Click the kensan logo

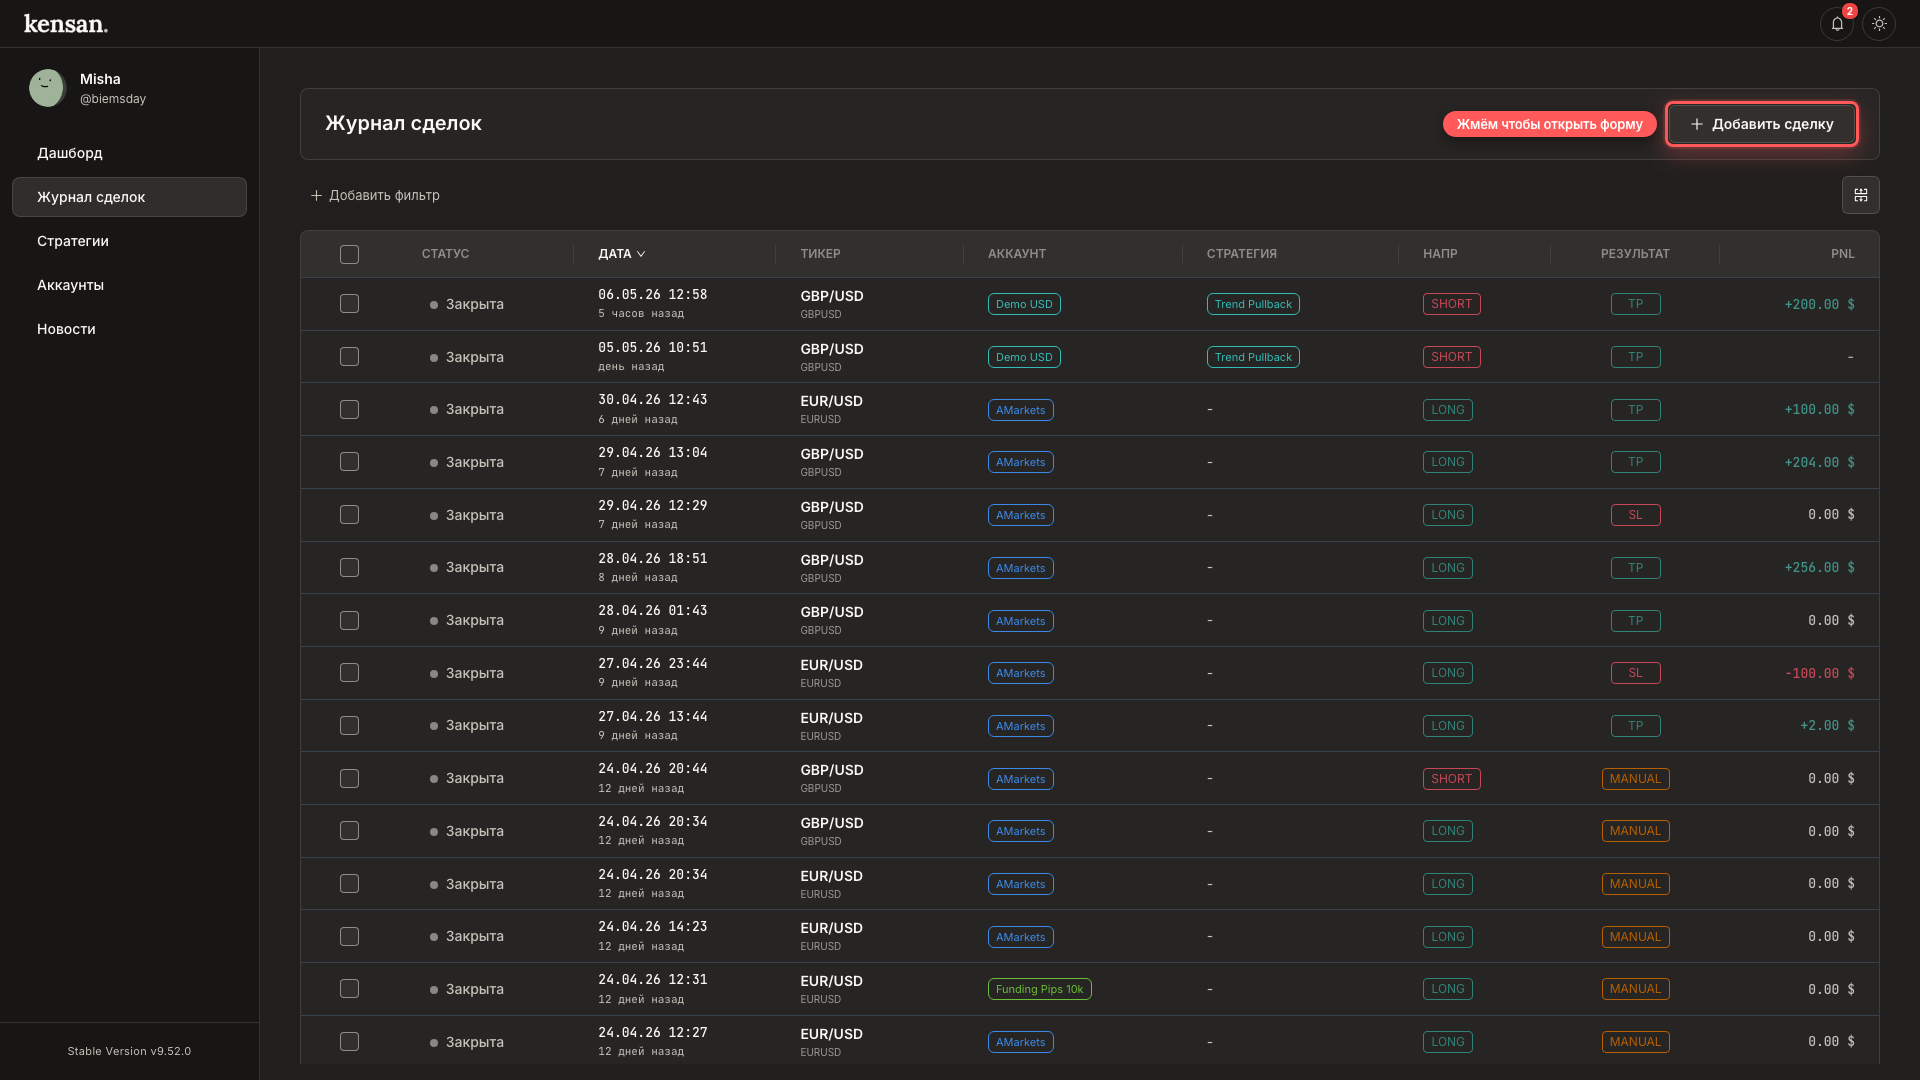(x=66, y=24)
